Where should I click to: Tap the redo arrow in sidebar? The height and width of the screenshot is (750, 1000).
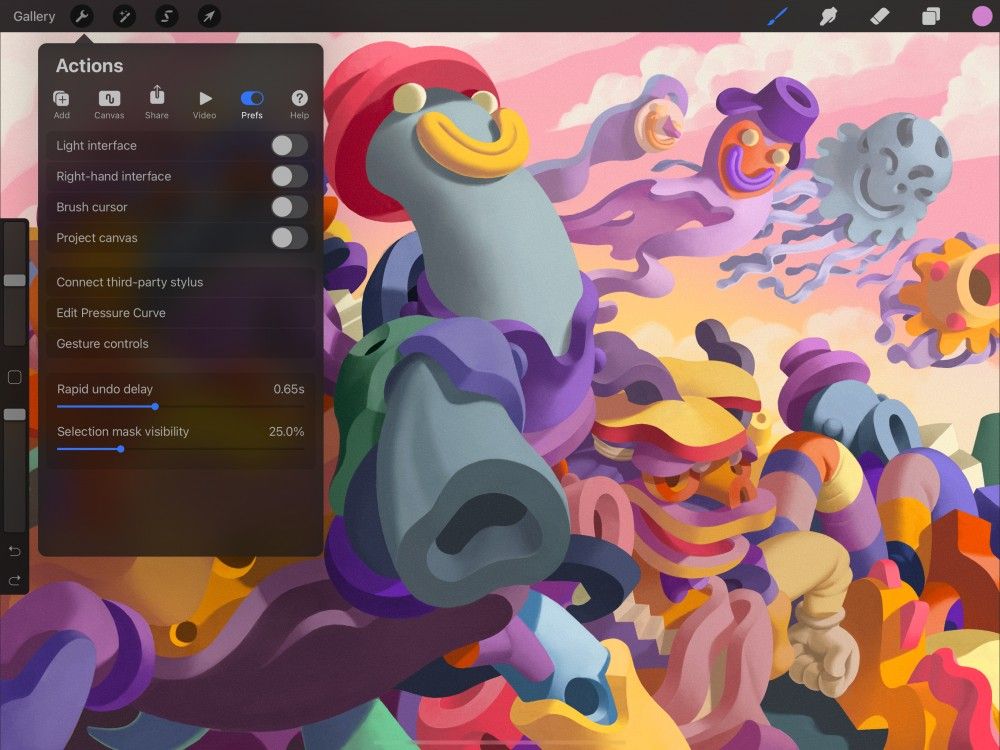coord(14,582)
